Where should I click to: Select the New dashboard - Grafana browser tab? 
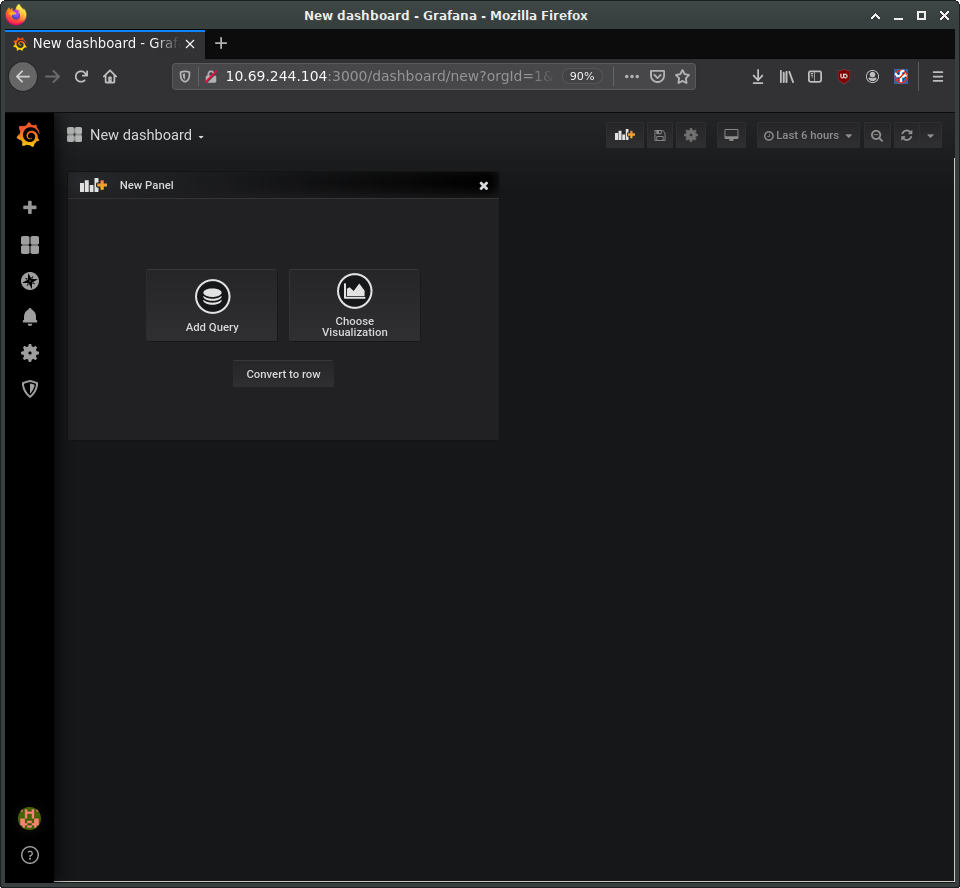[104, 43]
